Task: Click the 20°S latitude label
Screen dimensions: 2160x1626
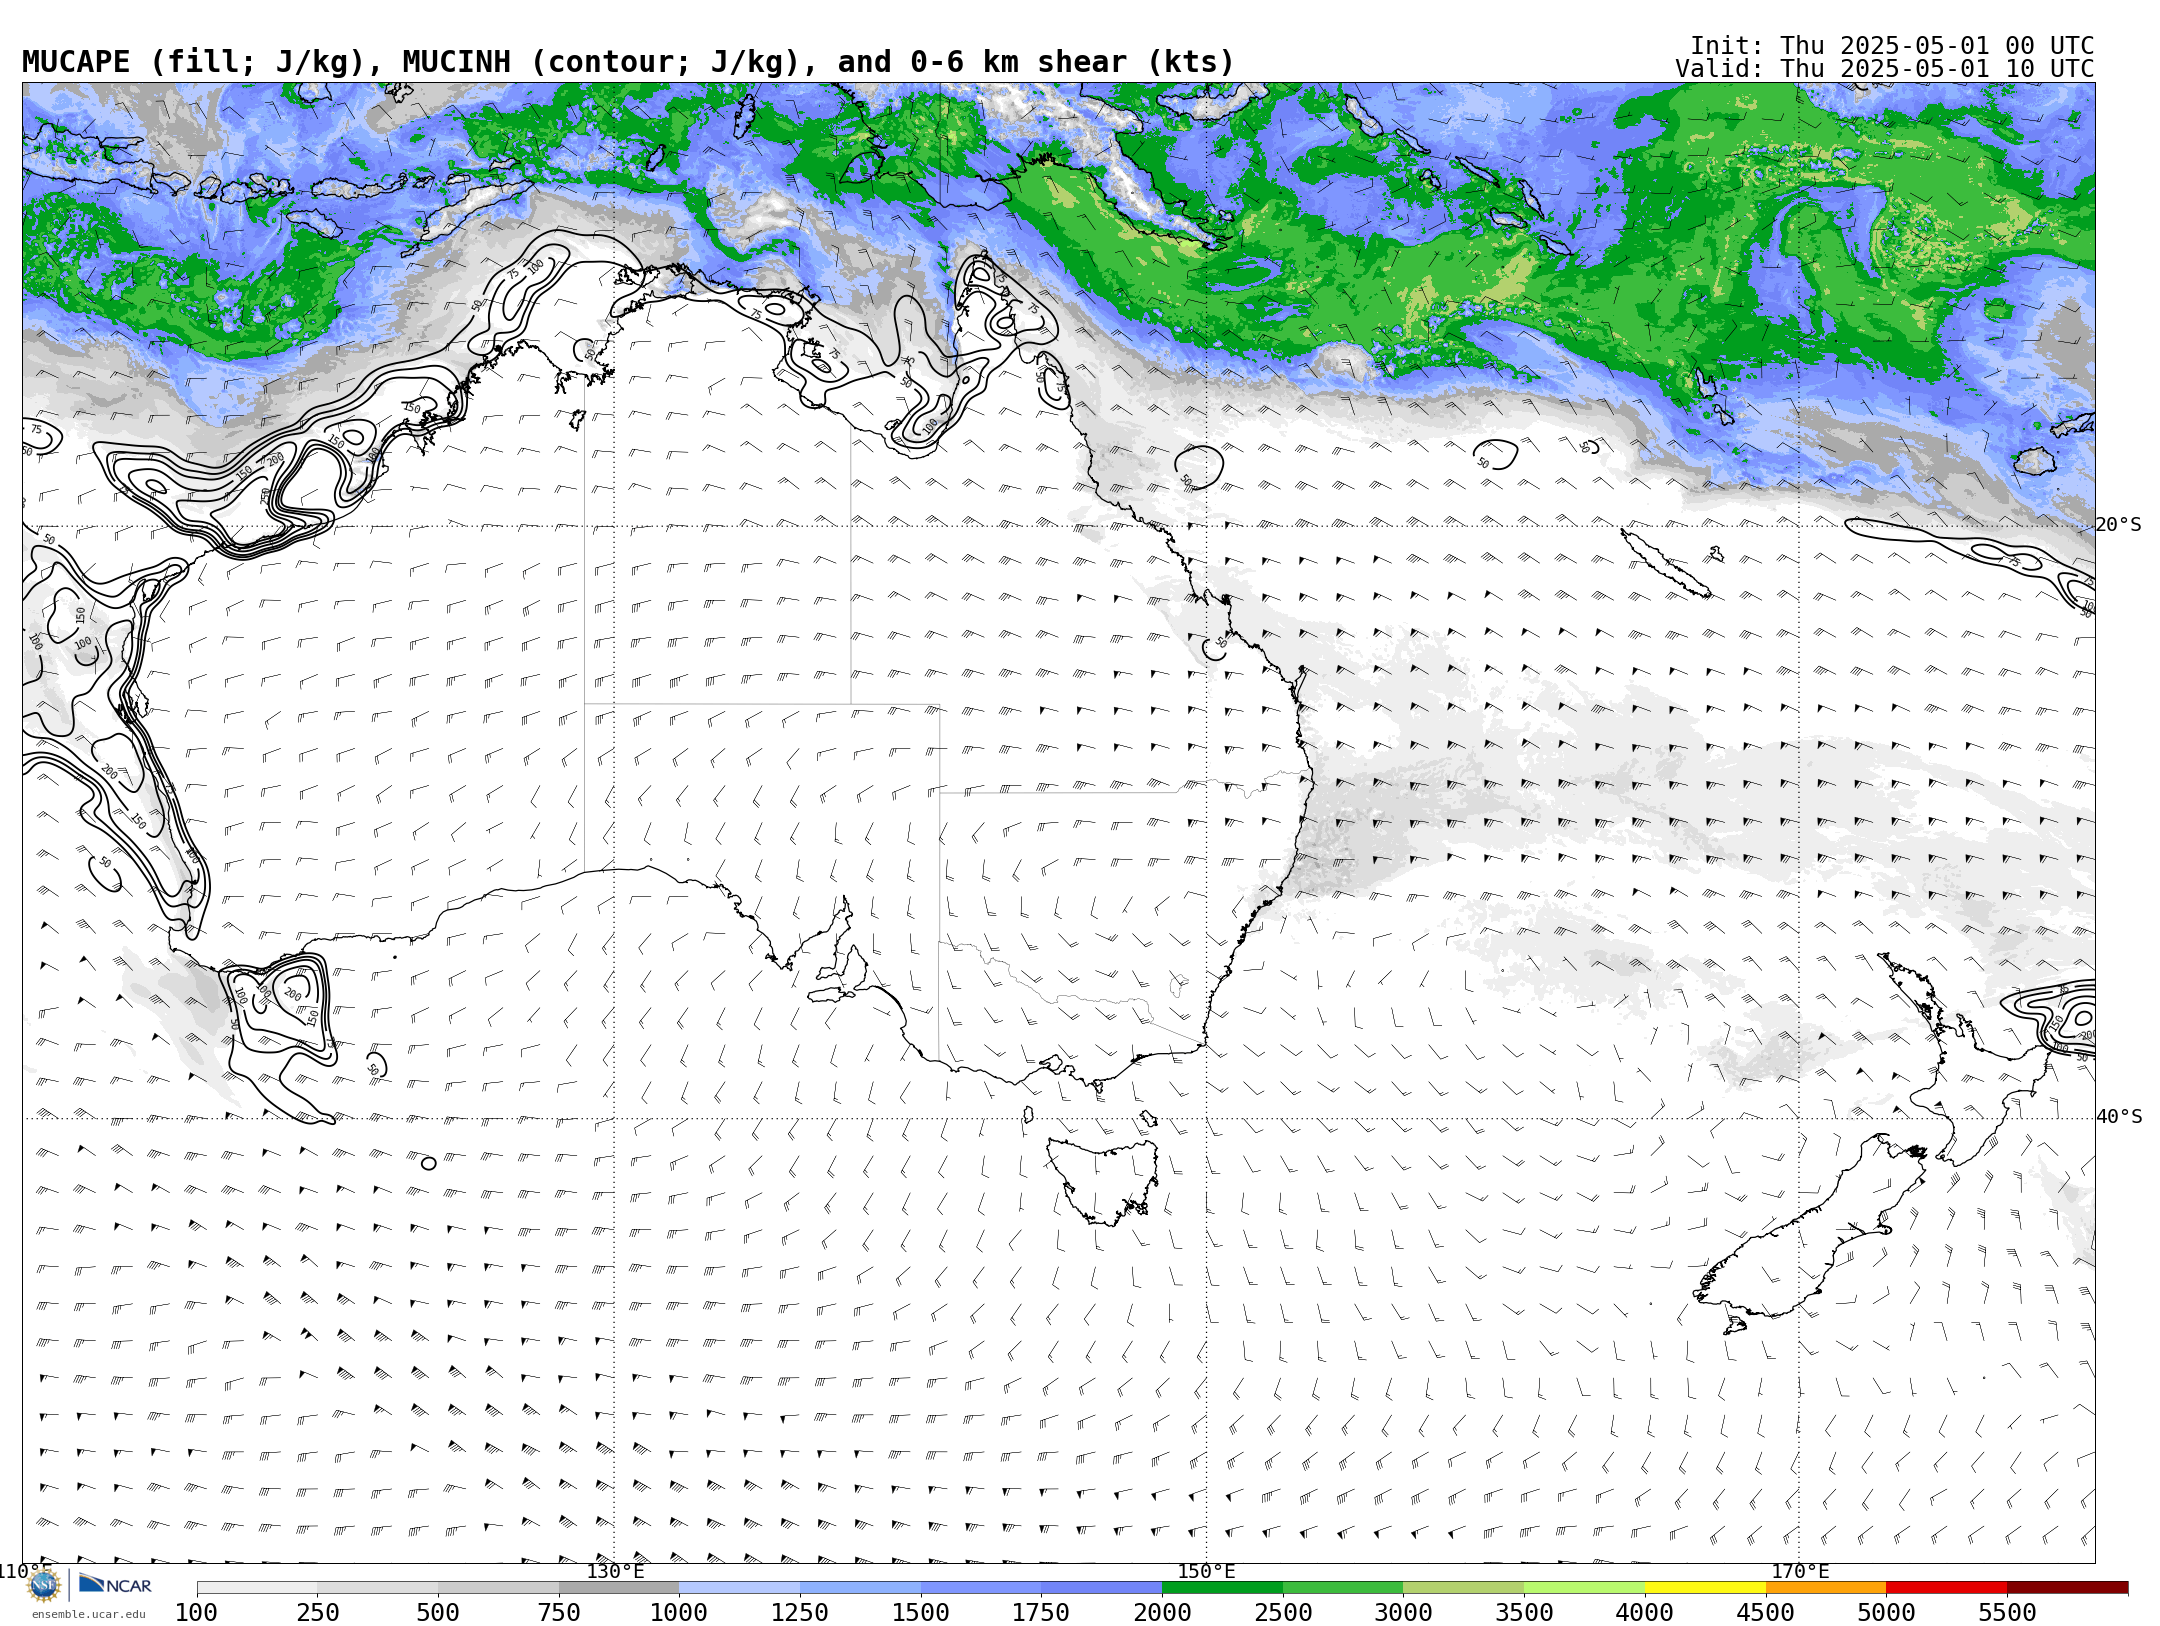Action: (x=2119, y=525)
